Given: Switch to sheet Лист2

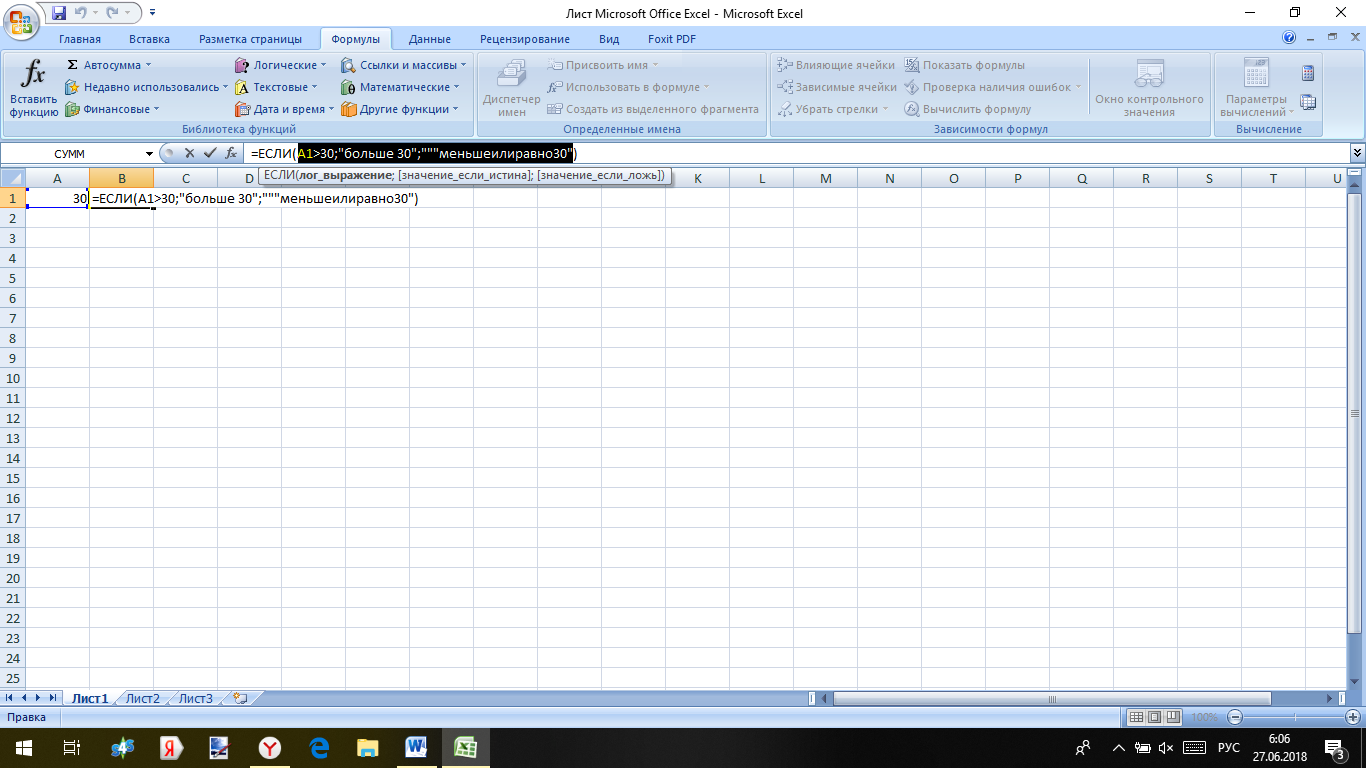Looking at the screenshot, I should (x=142, y=698).
